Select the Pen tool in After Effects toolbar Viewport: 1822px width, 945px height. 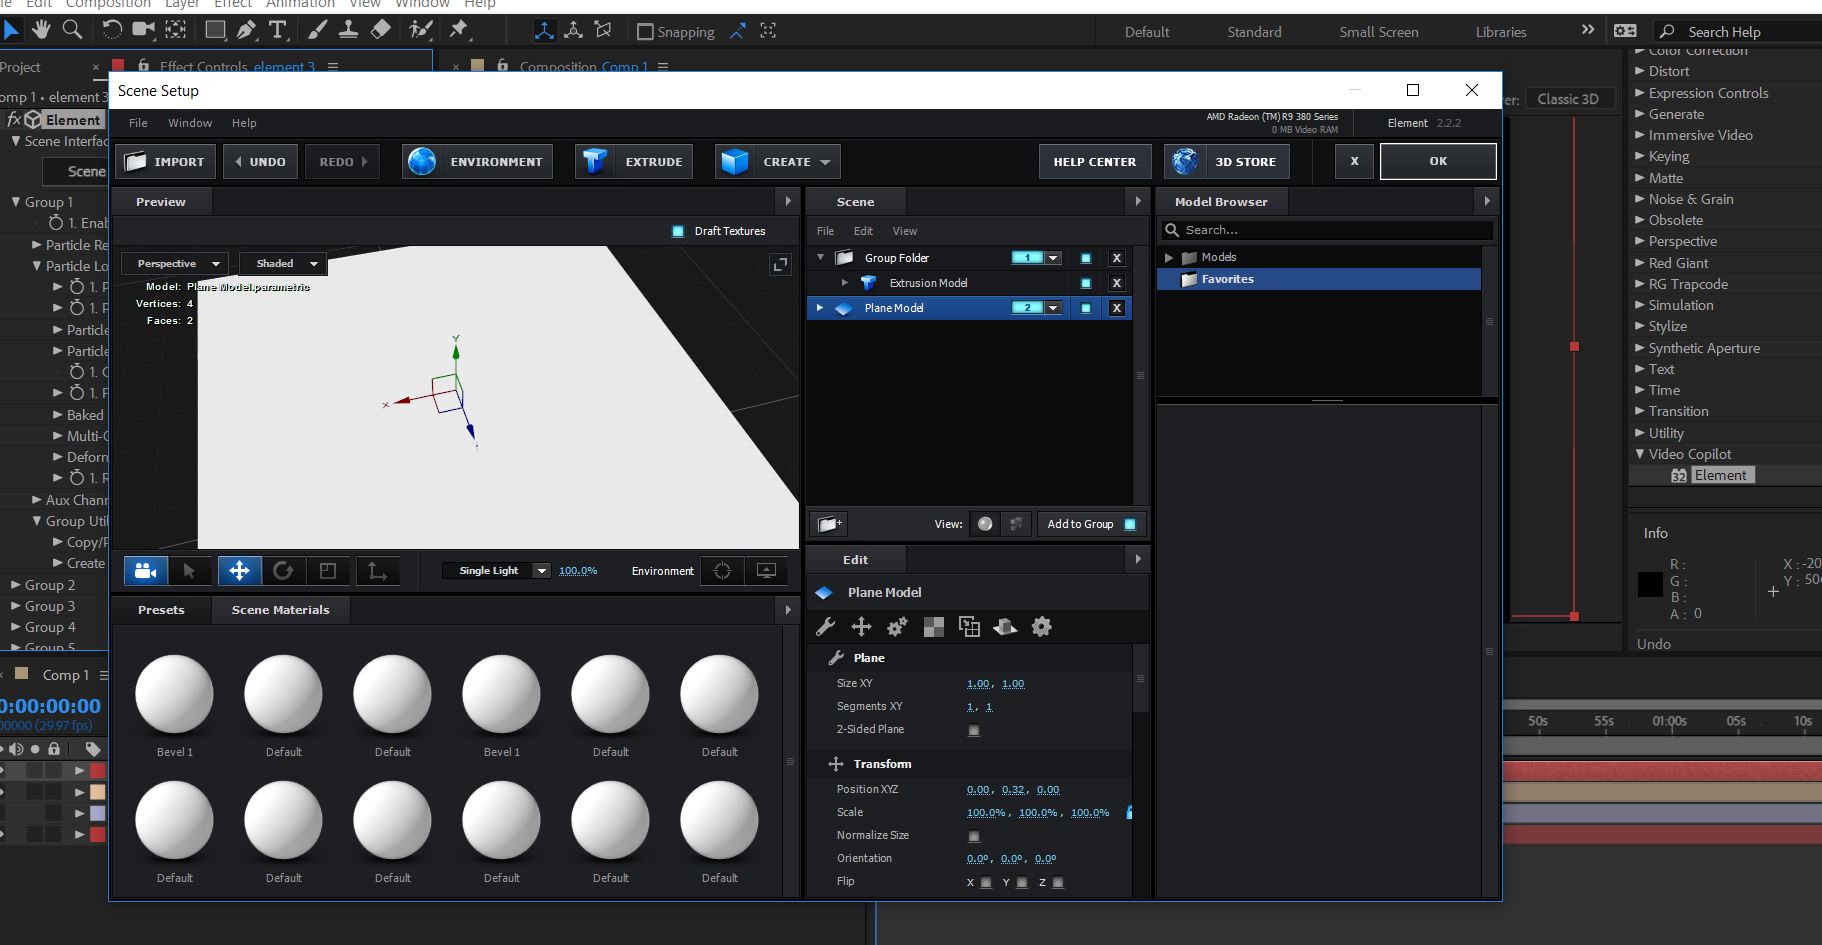click(x=246, y=30)
